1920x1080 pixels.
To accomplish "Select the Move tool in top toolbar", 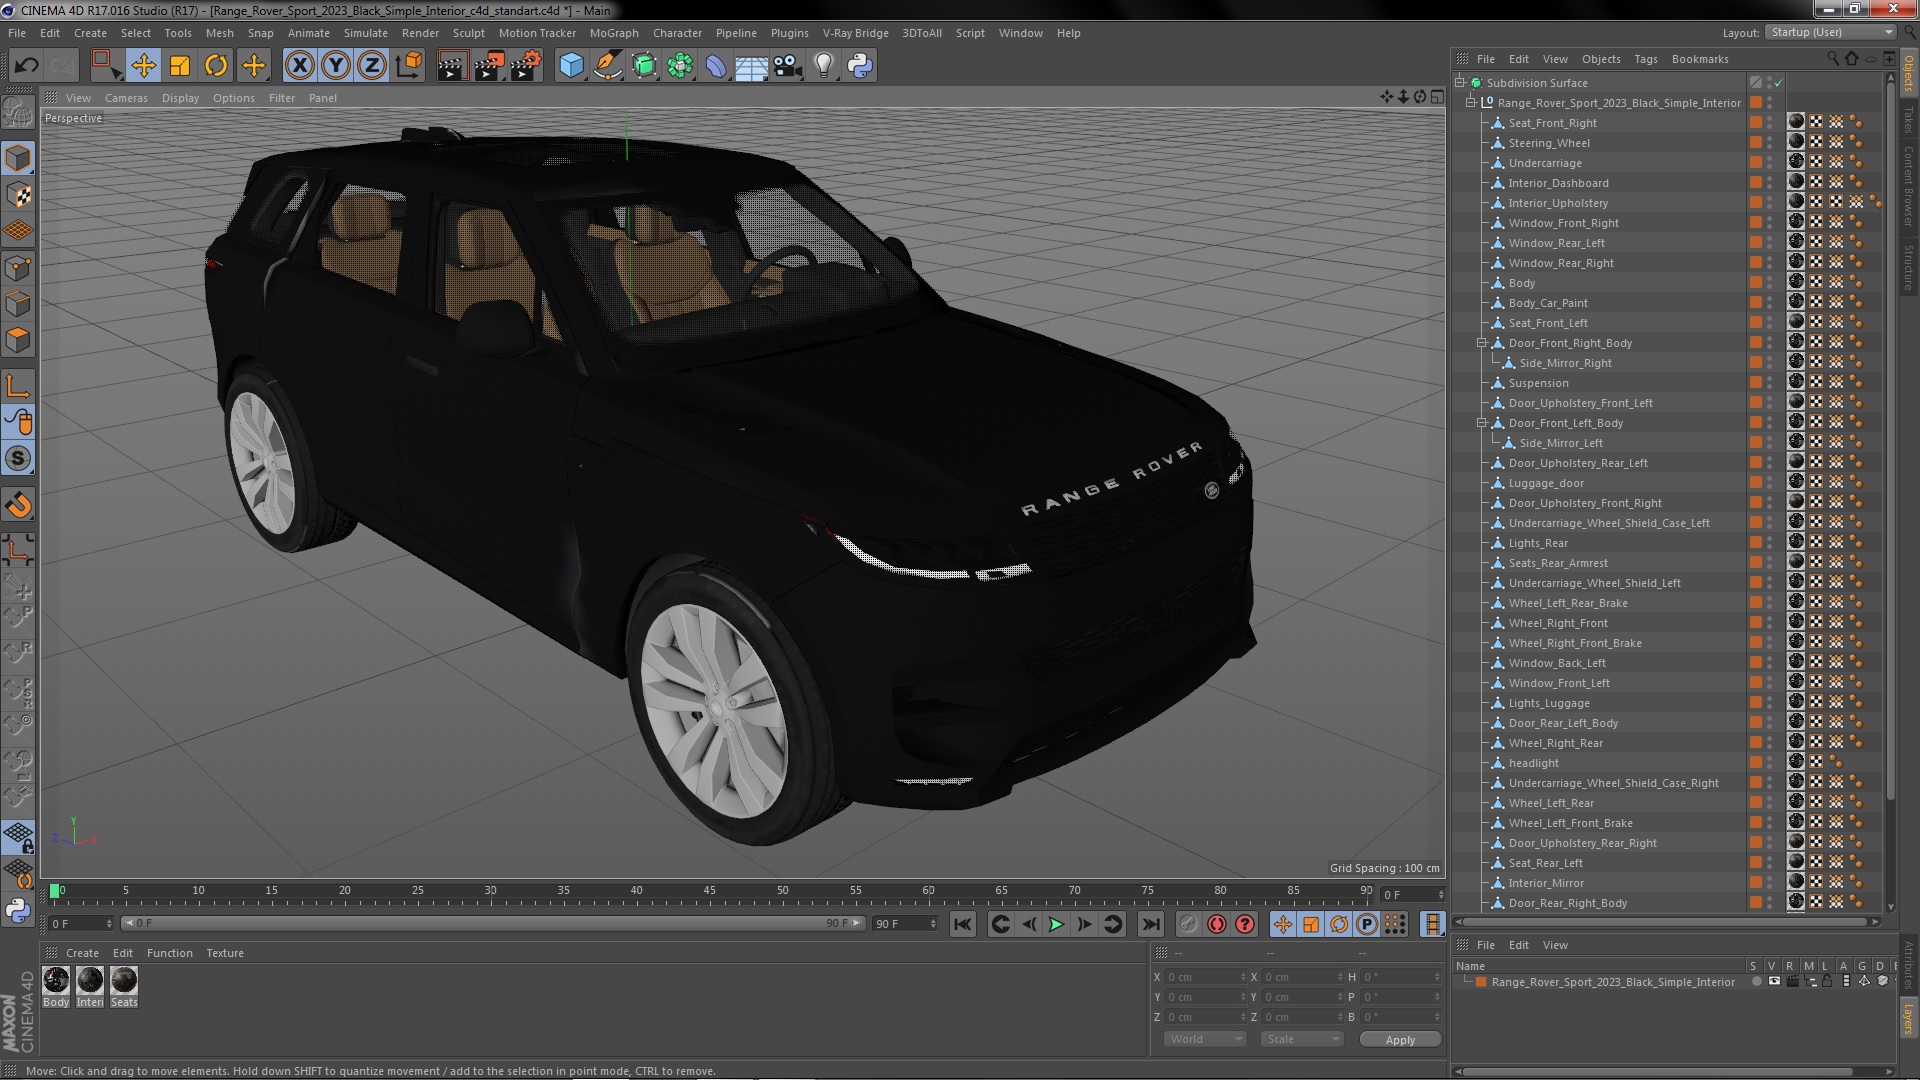I will click(x=143, y=66).
